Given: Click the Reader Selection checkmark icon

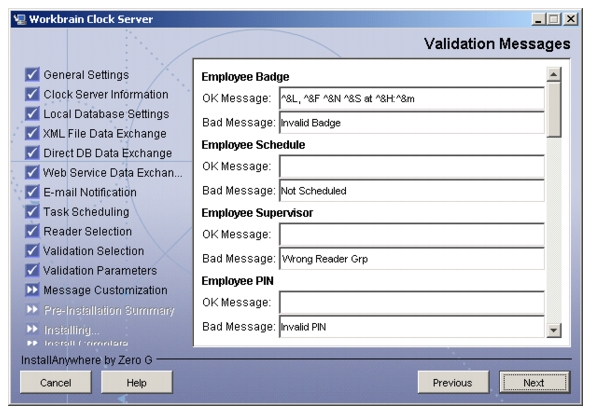Looking at the screenshot, I should (x=32, y=231).
